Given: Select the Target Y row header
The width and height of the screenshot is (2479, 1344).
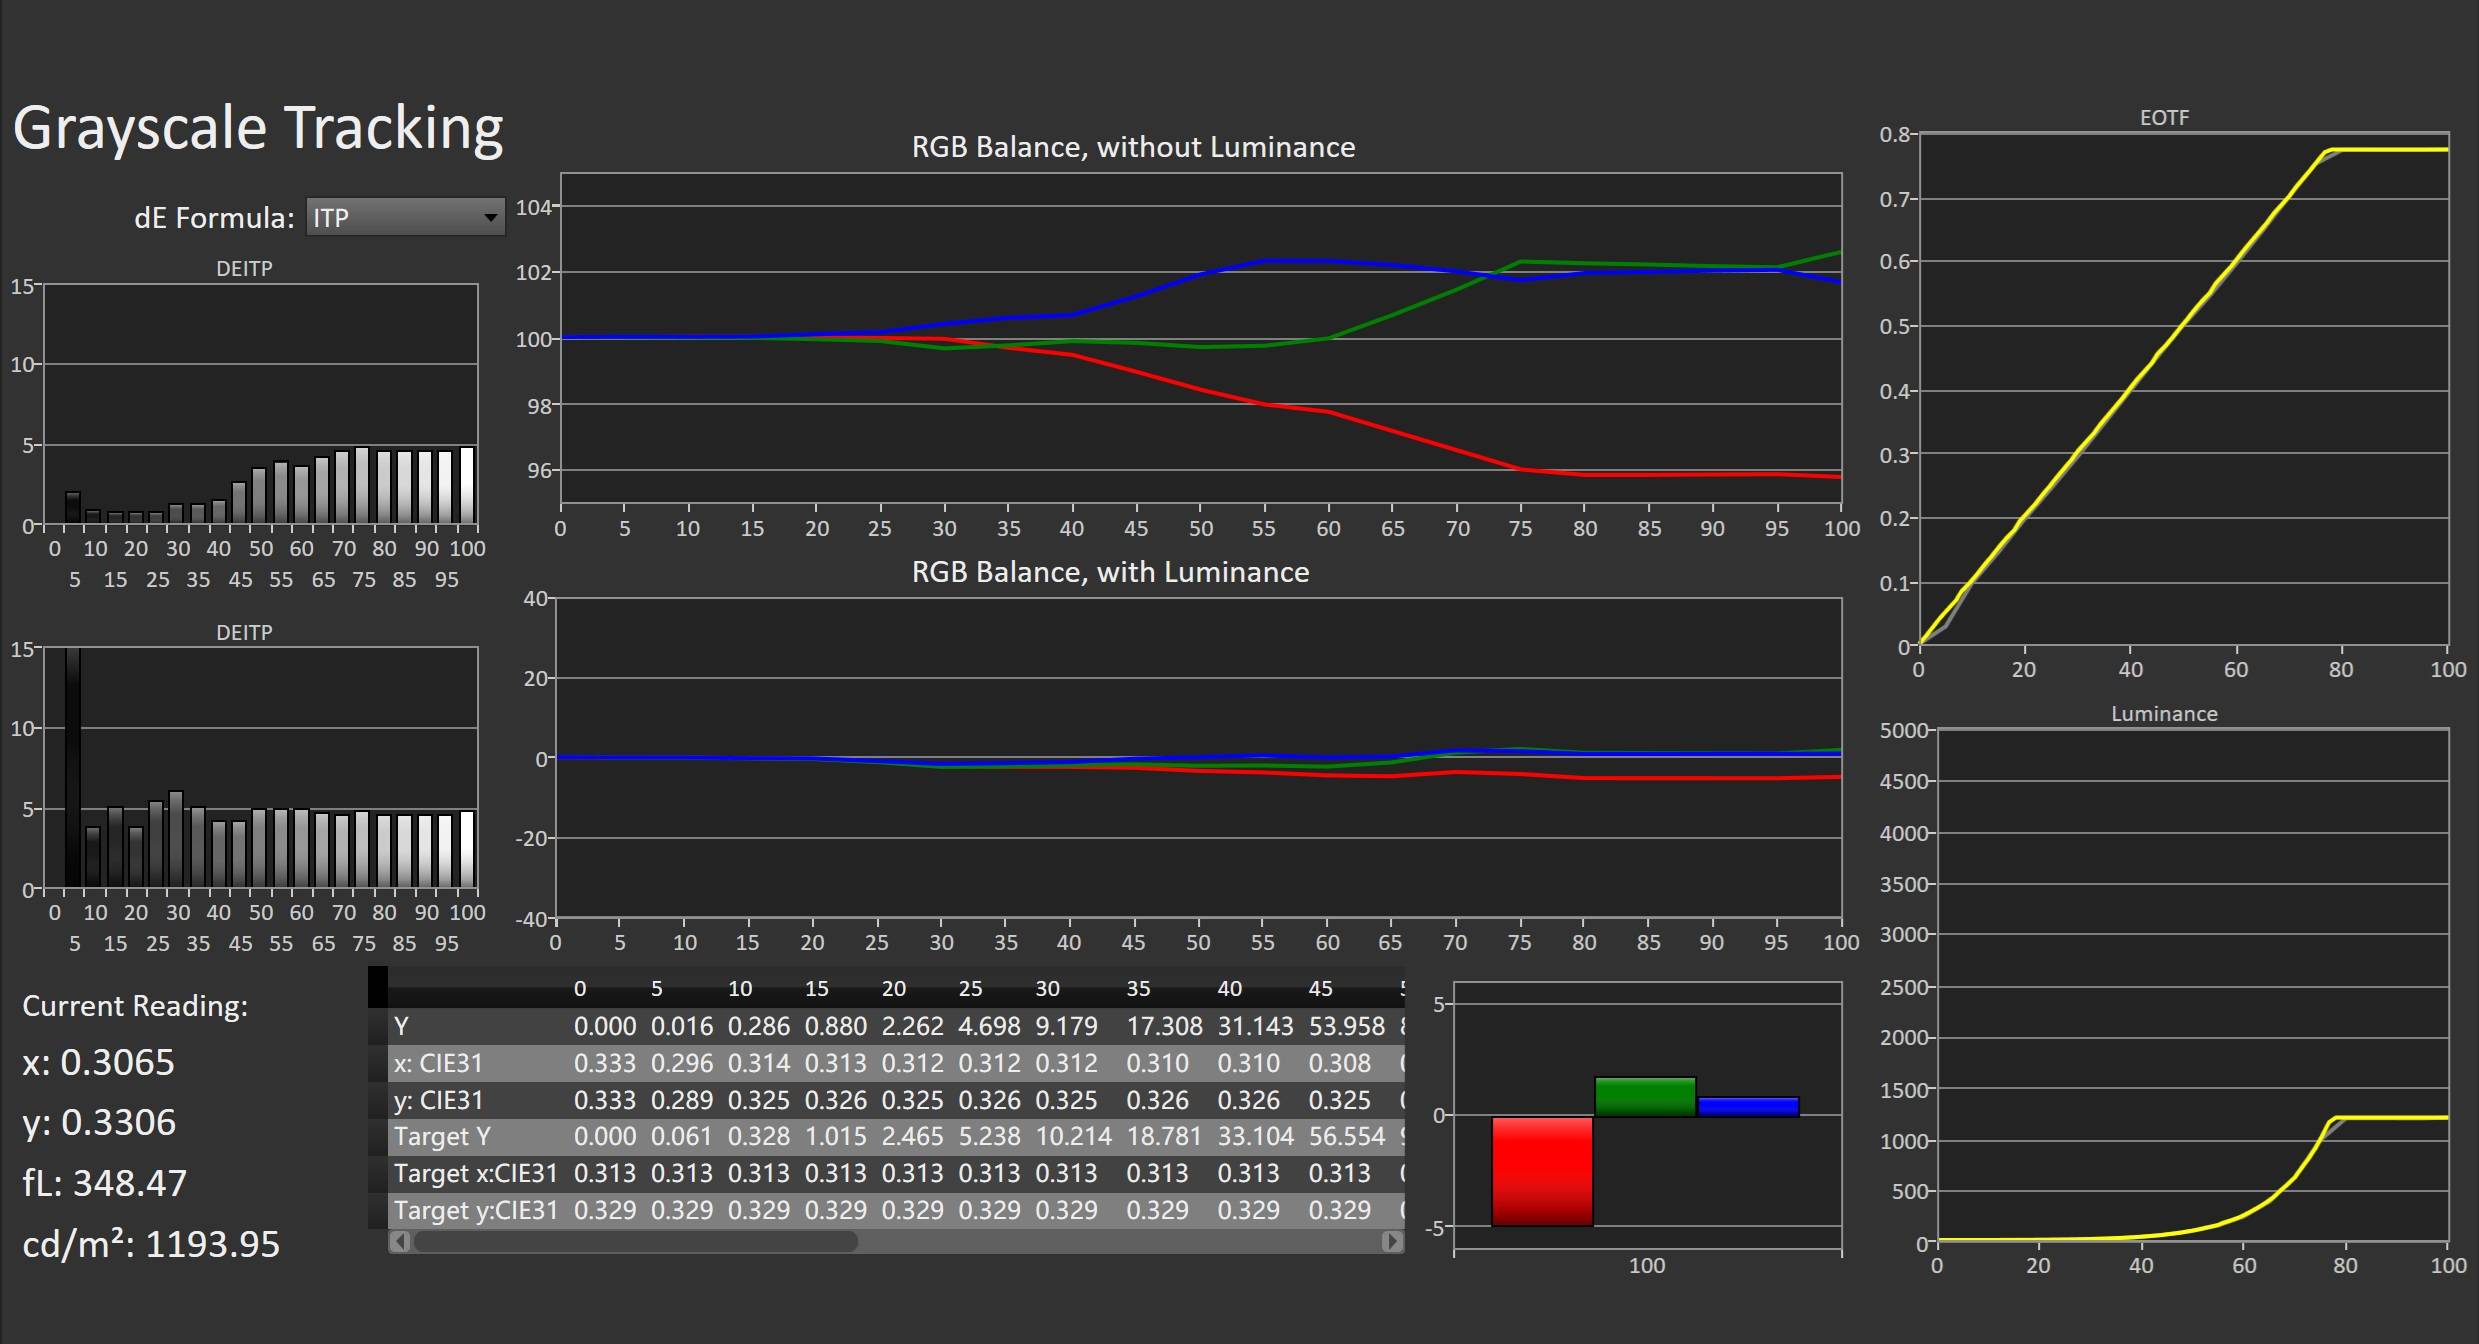Looking at the screenshot, I should tap(442, 1137).
